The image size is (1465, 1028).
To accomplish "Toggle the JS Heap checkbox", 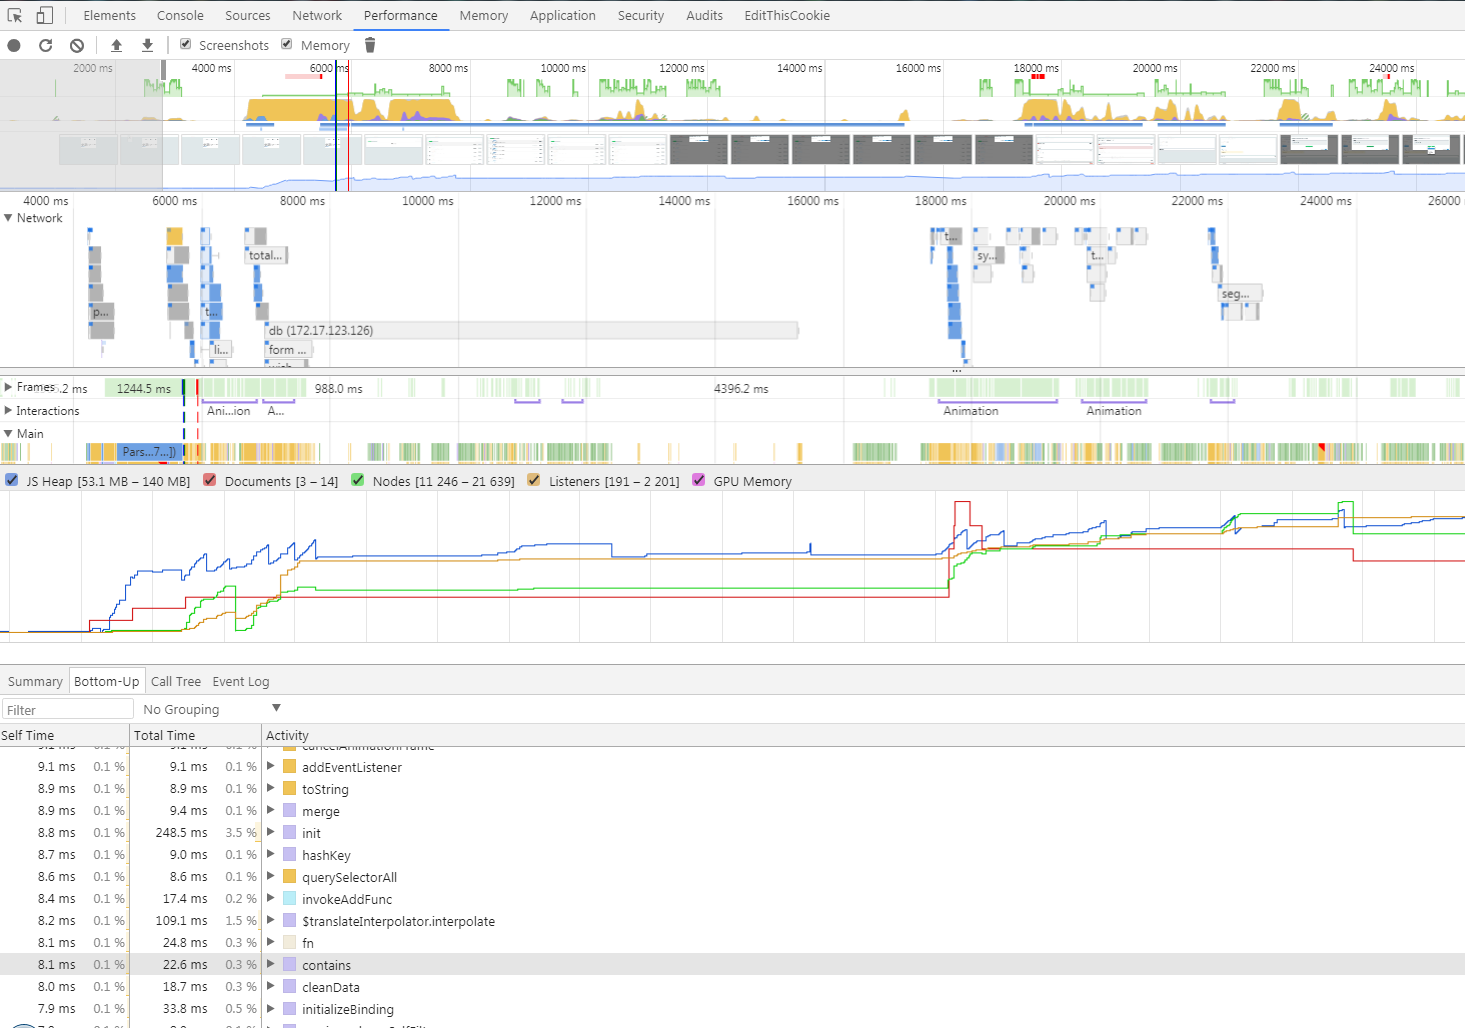I will [12, 481].
